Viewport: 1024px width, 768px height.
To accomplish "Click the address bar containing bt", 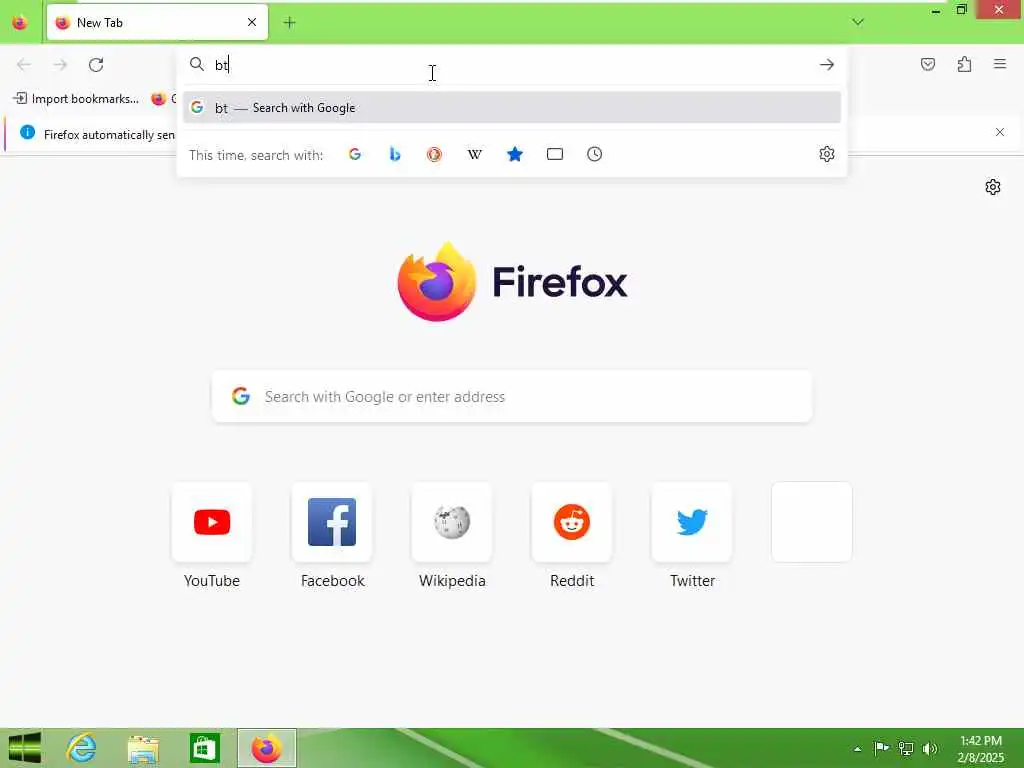I will [x=511, y=65].
